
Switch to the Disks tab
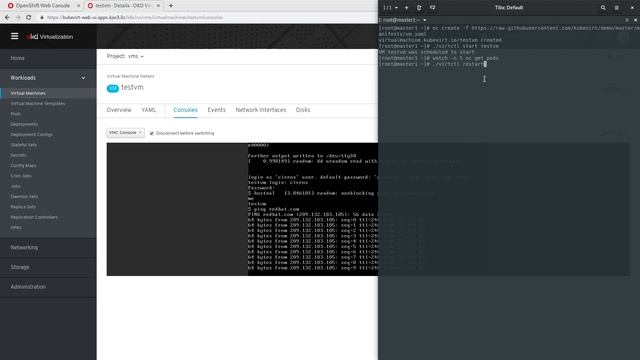coord(303,110)
